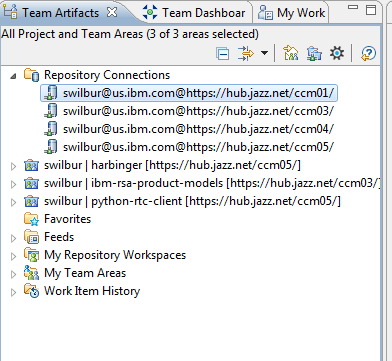Screen dimensions: 392x361
Task: Expand the Feeds node
Action: 13,238
